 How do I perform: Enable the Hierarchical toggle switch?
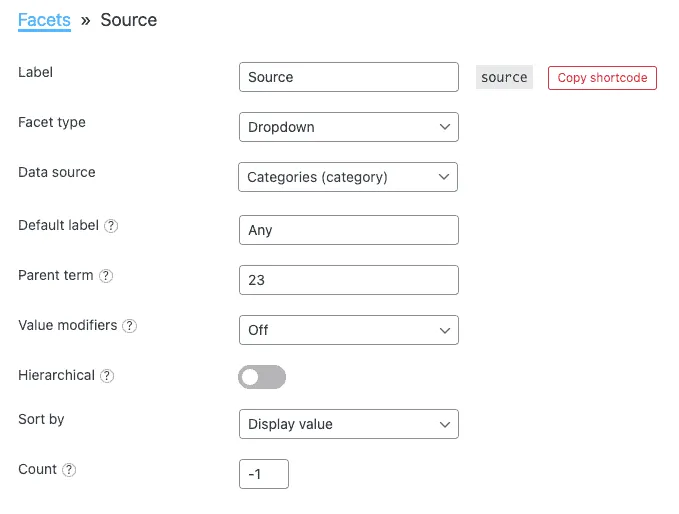262,377
